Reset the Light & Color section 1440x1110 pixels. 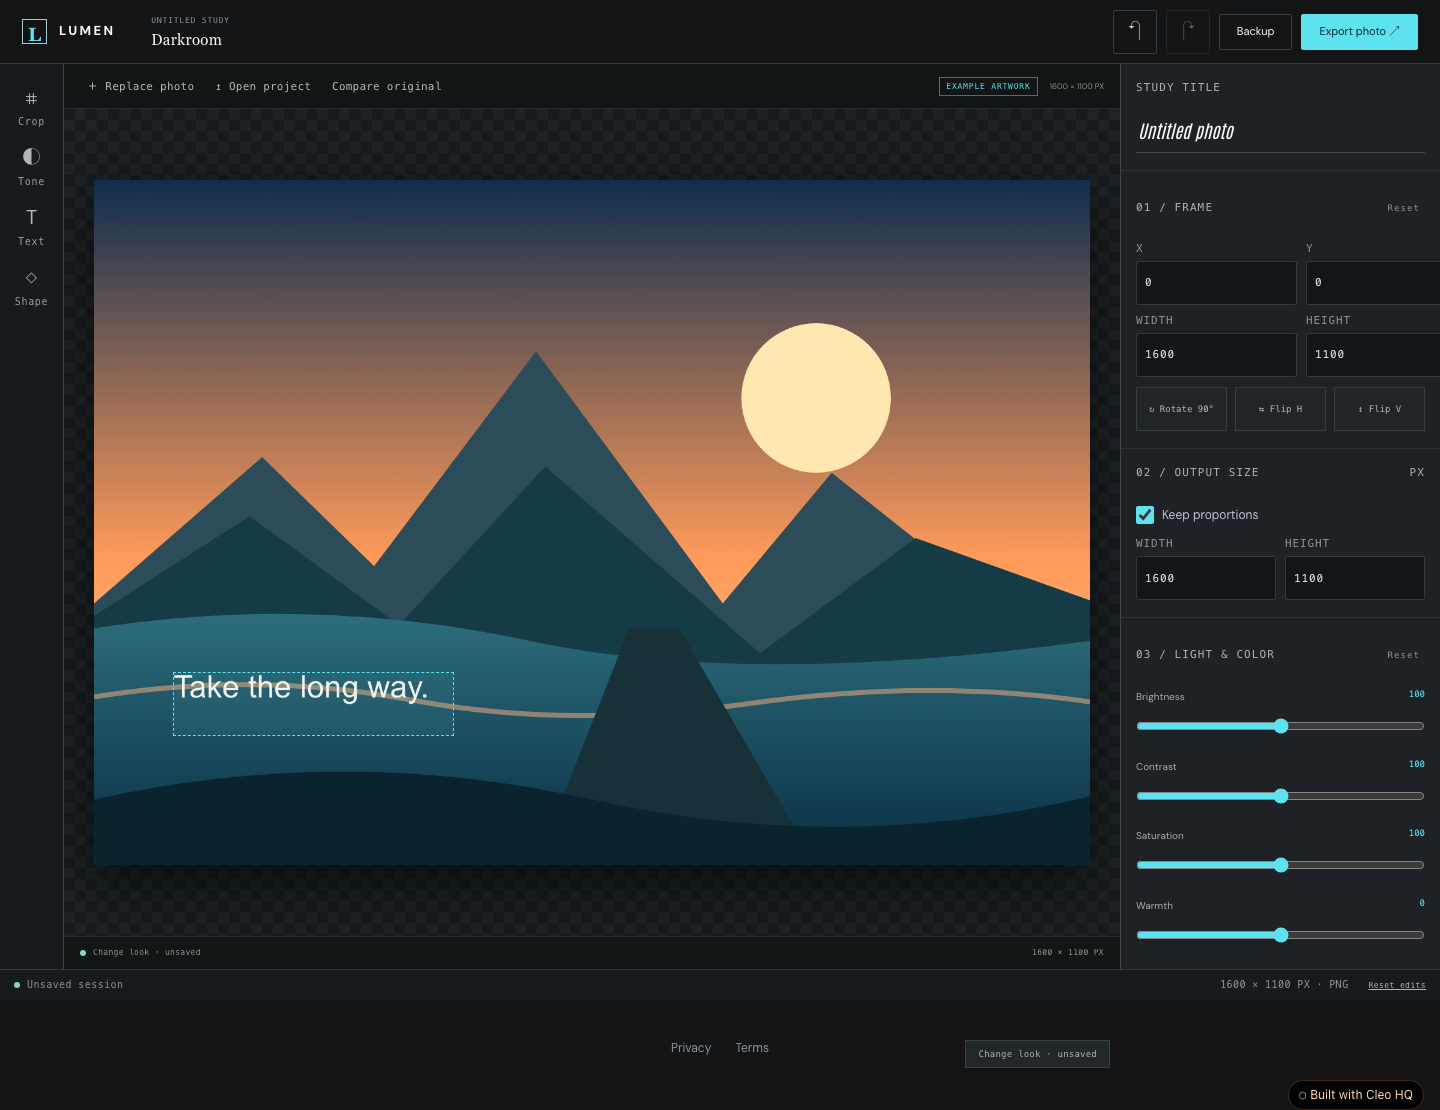click(x=1403, y=655)
